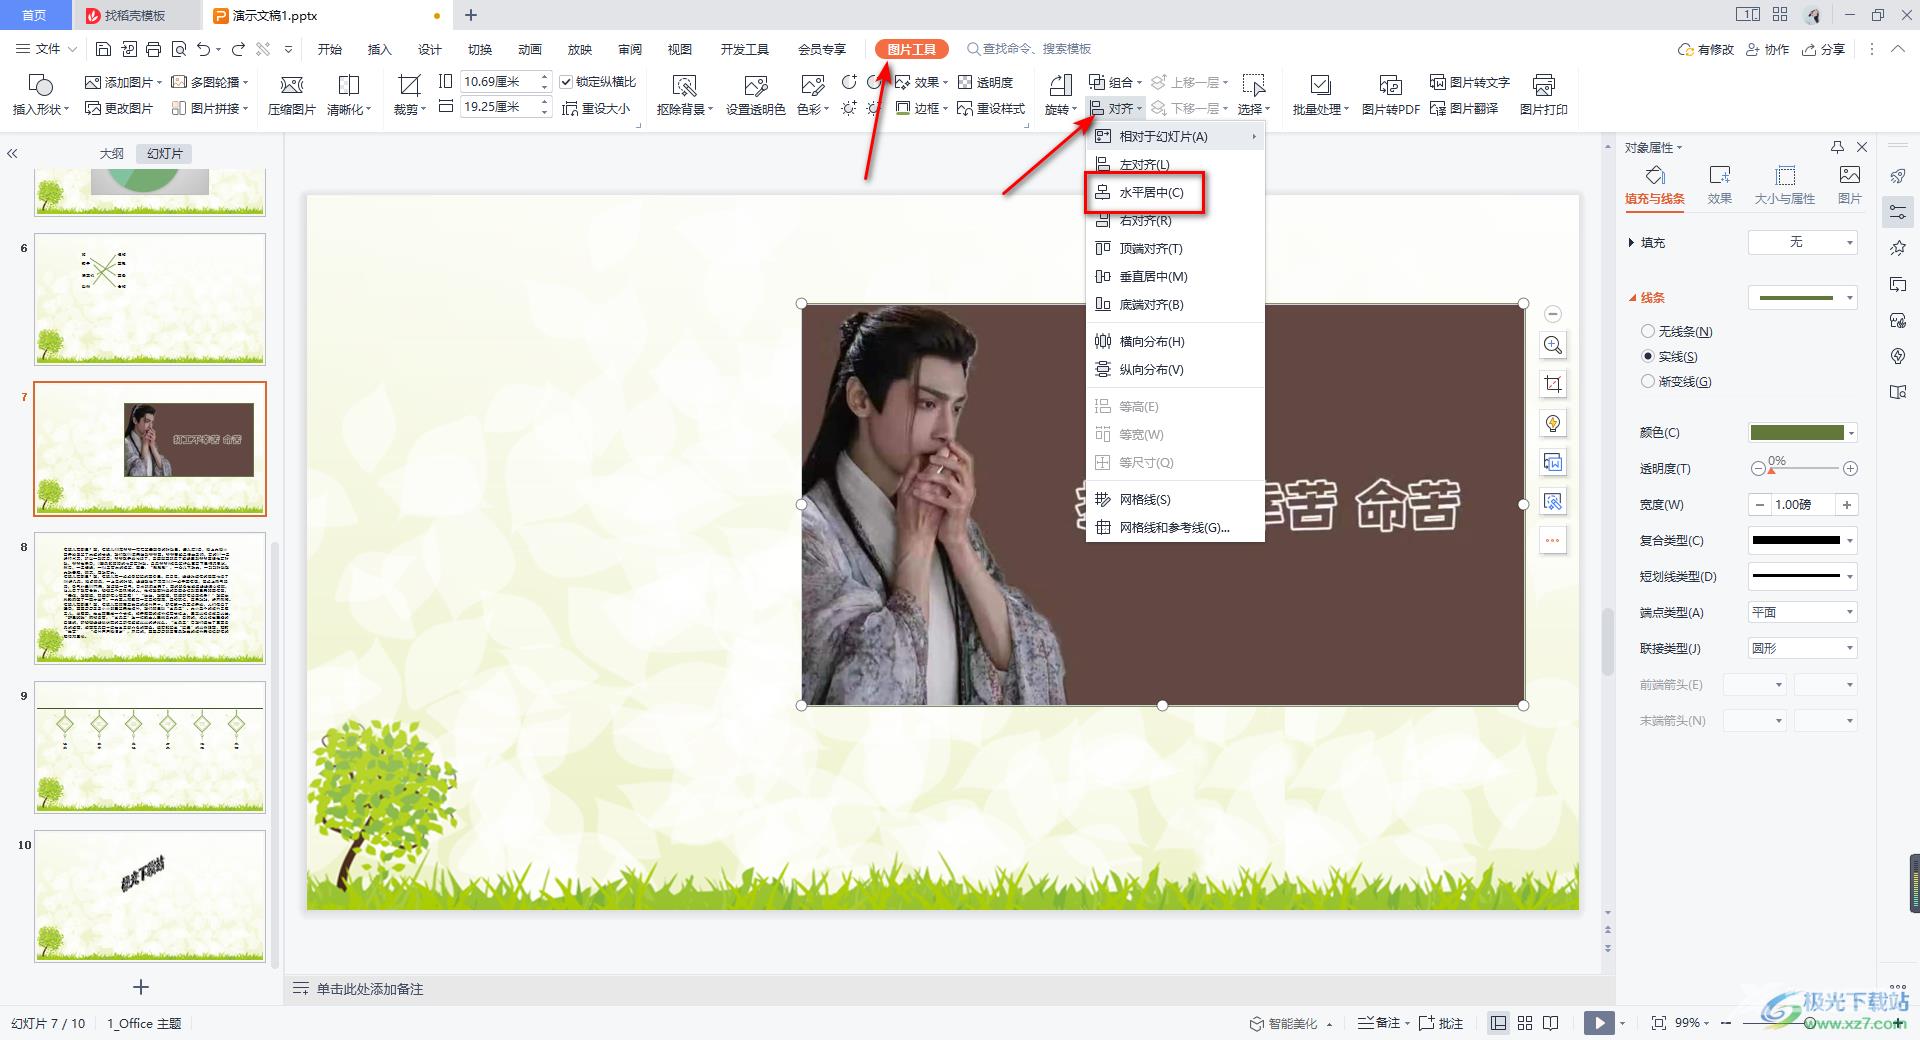This screenshot has width=1920, height=1040.
Task: Switch to Outline (大纲) view toggle
Action: [112, 153]
